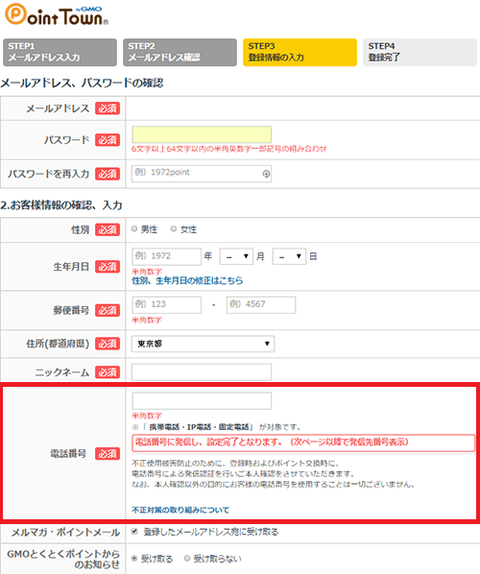Expand the prefecture dropdown showing 東京都
The height and width of the screenshot is (574, 480).
[x=203, y=344]
